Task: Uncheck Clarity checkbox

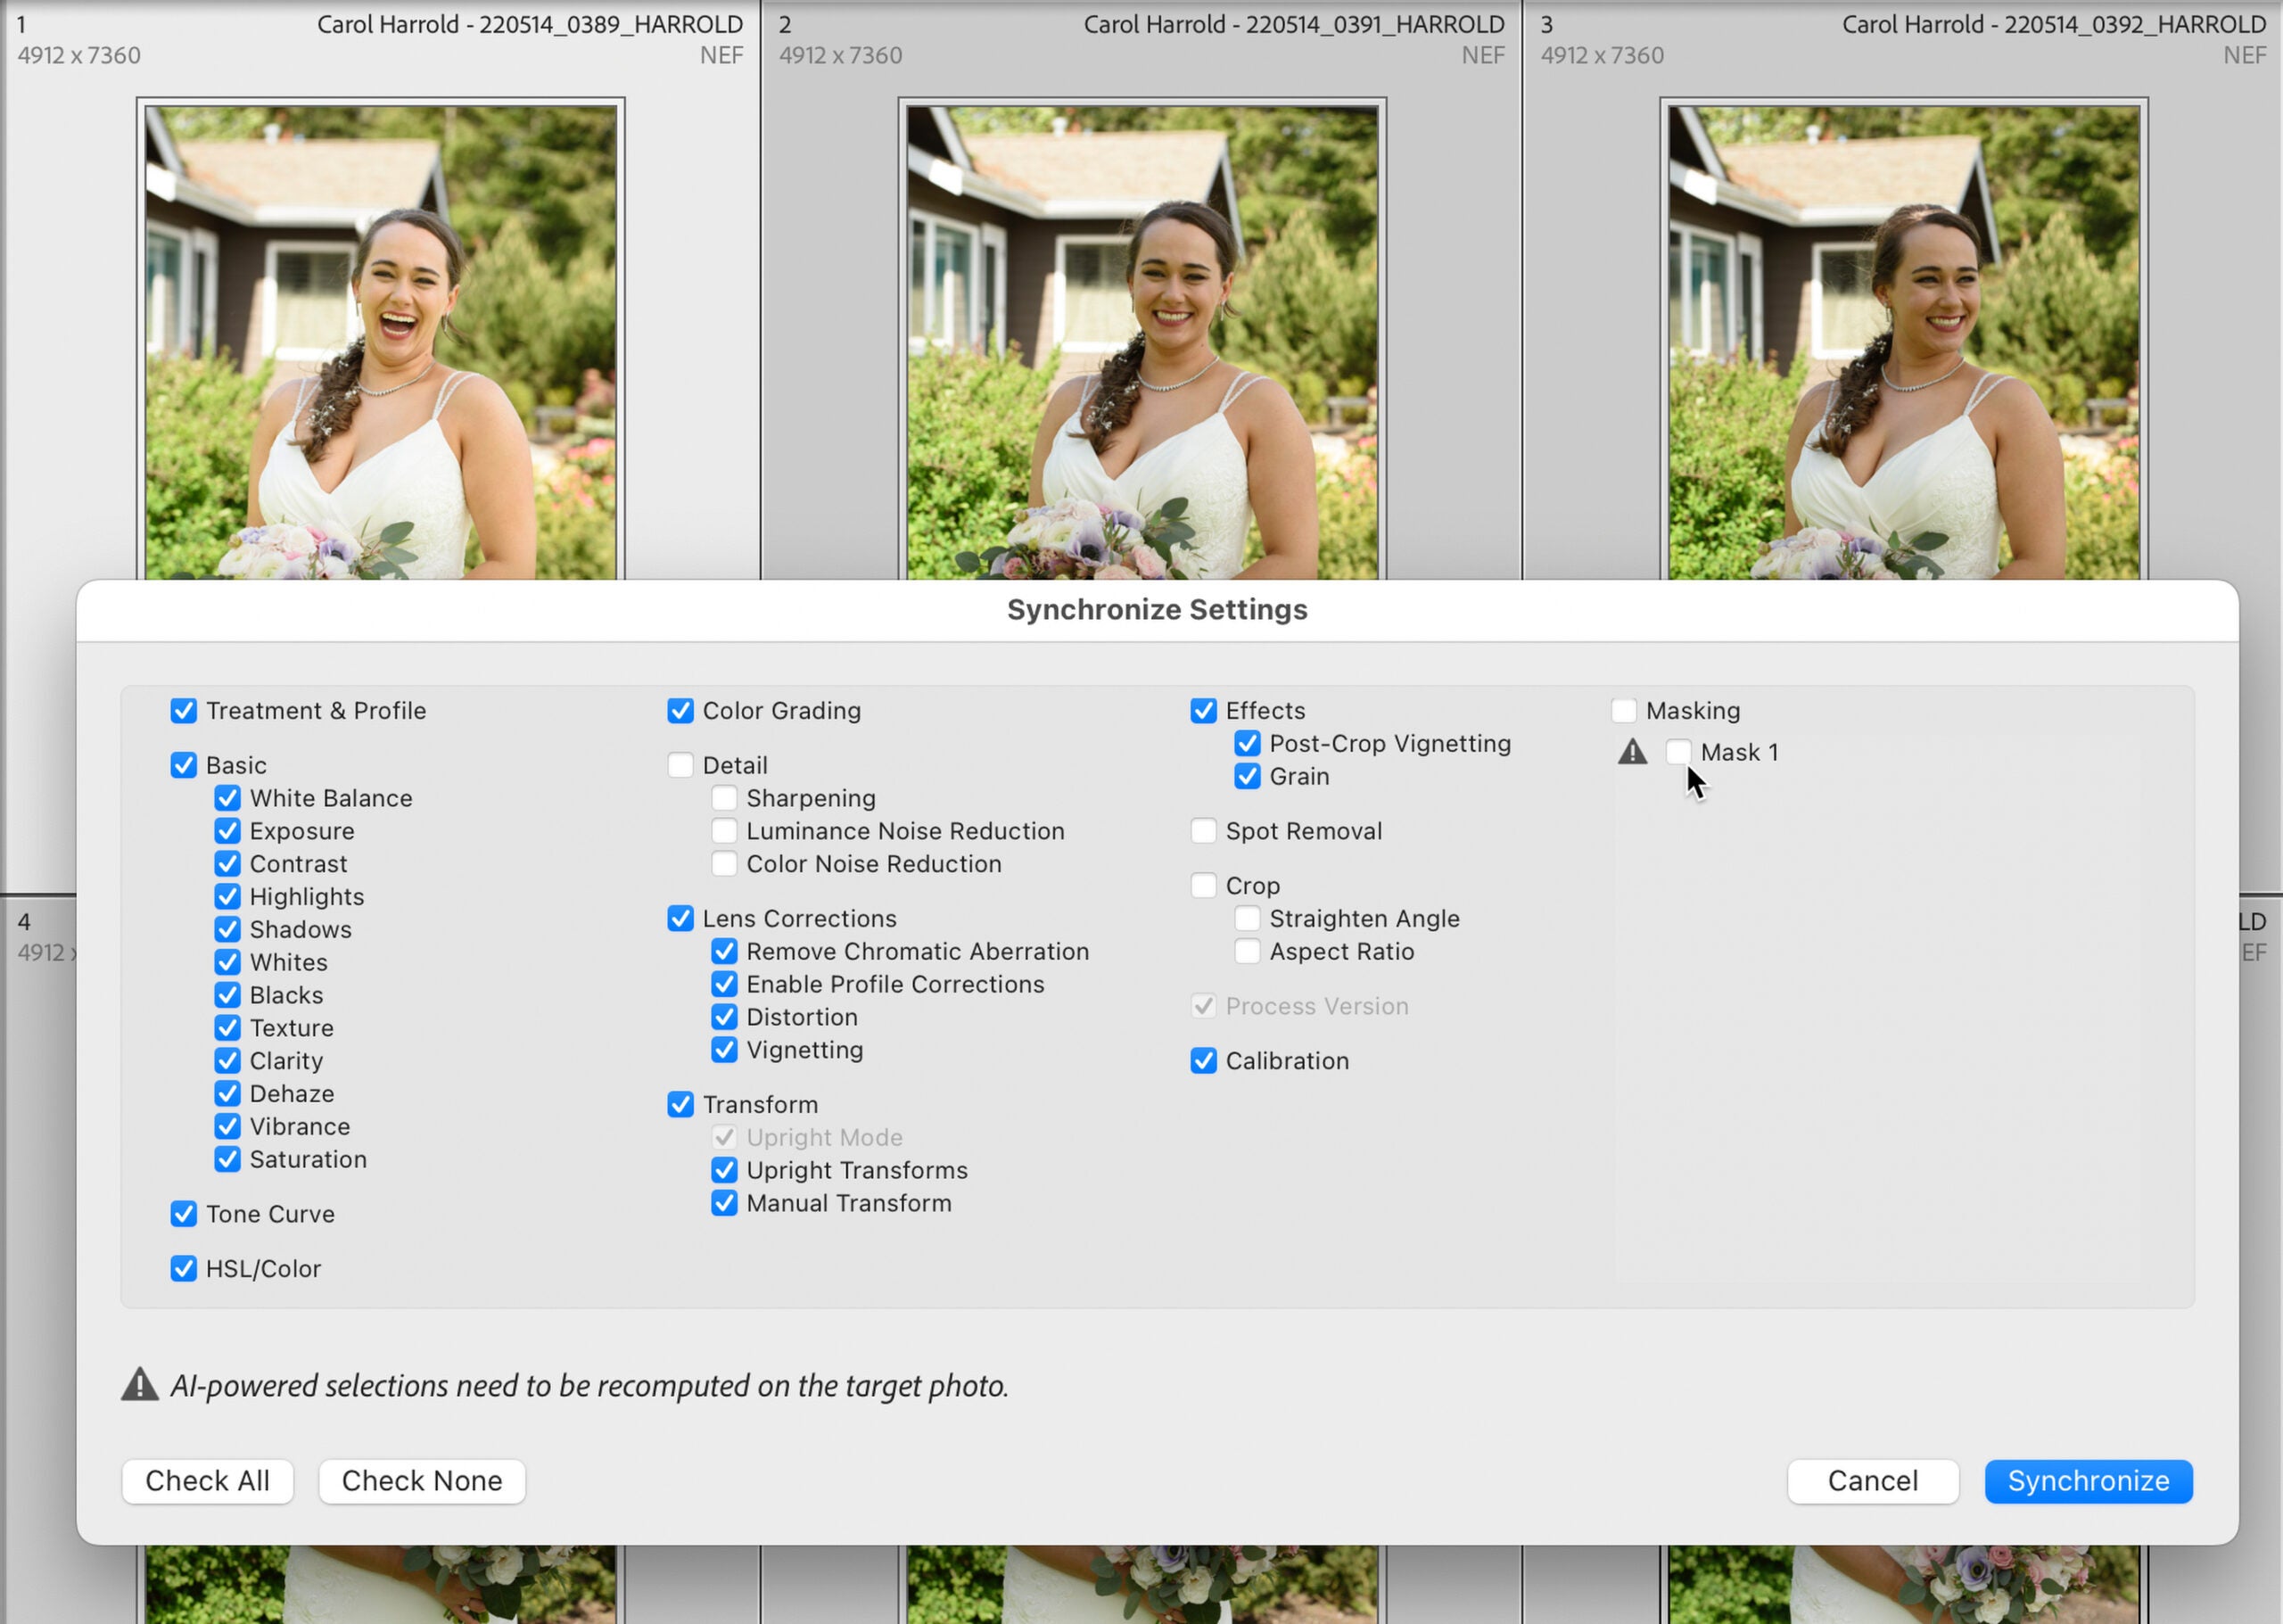Action: coord(228,1061)
